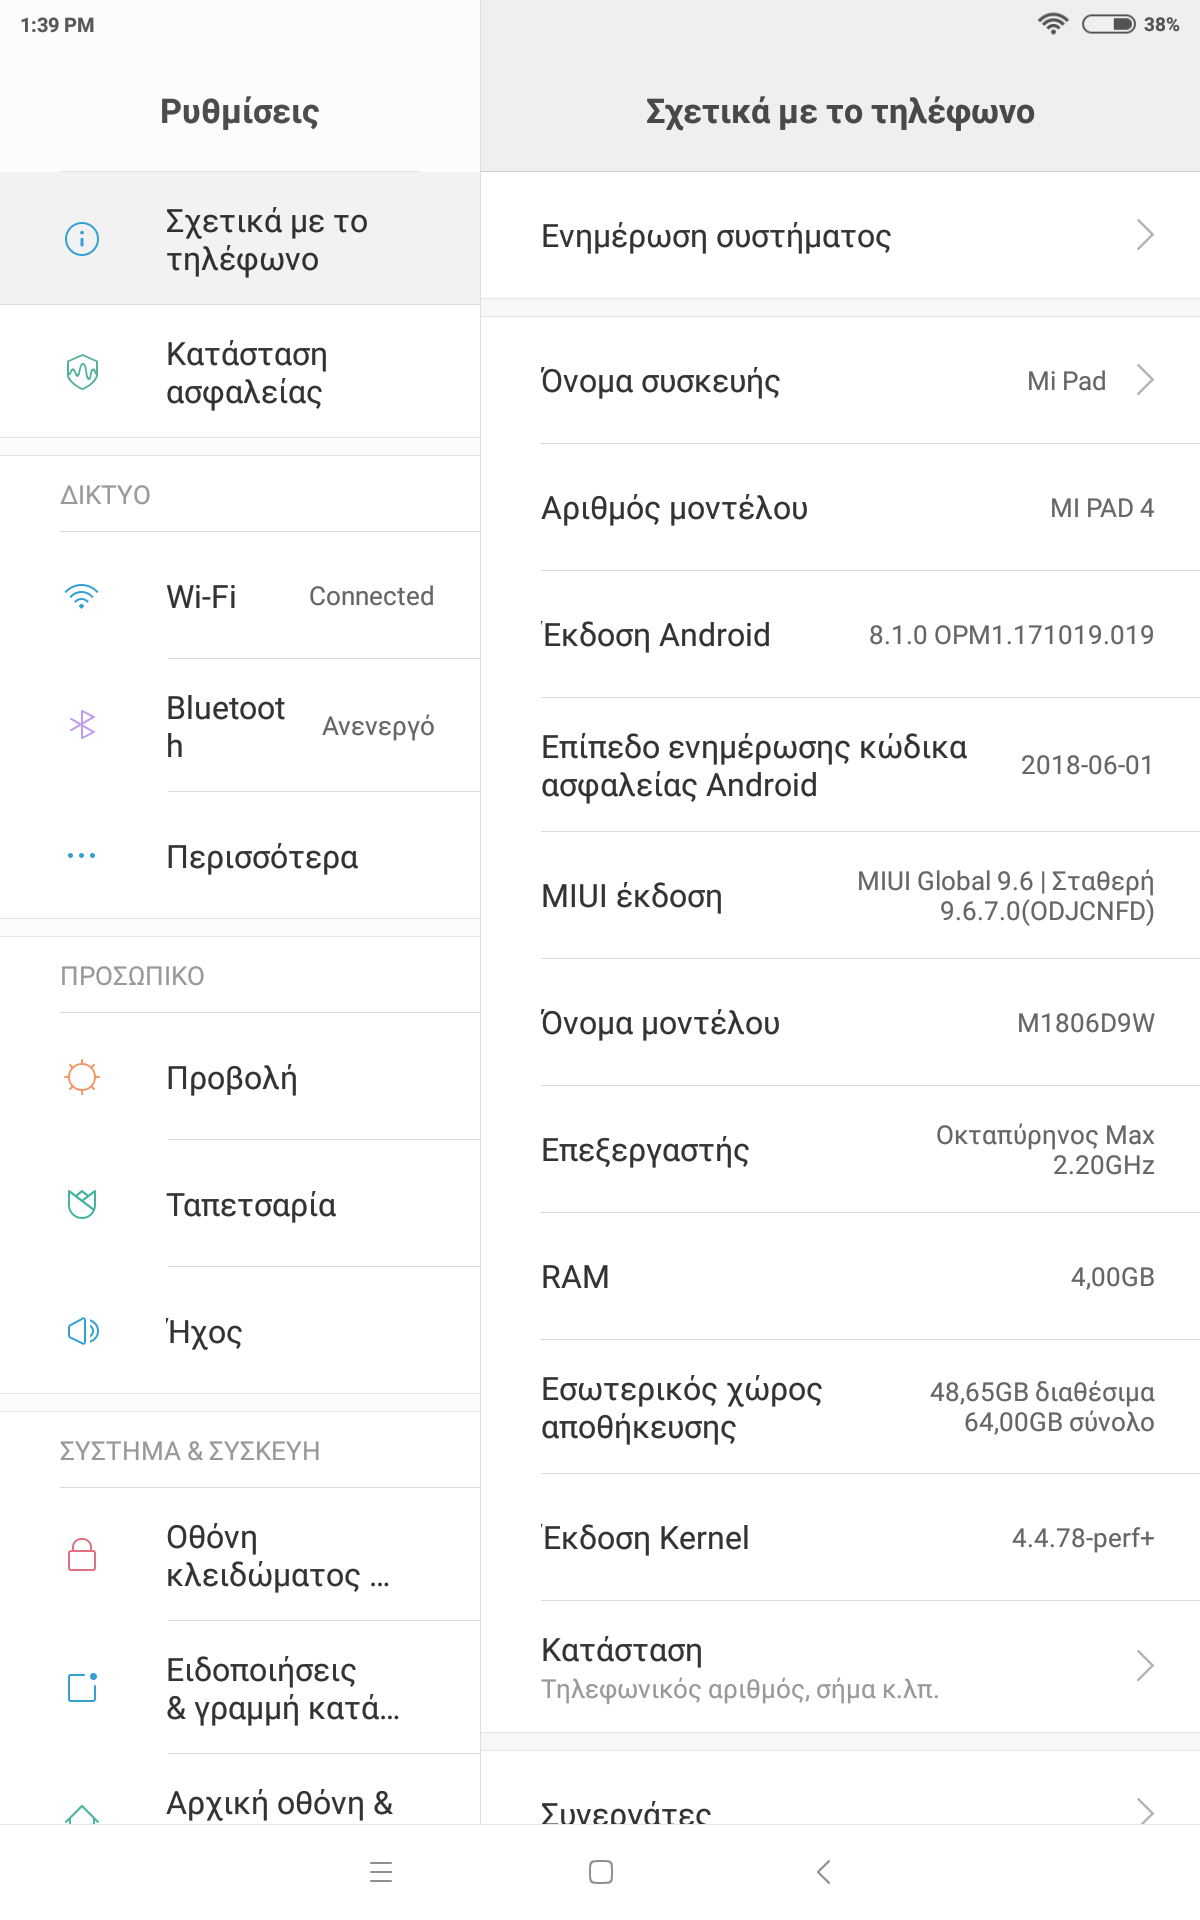Open Κατάσταση details with the chevron

[1145, 1666]
